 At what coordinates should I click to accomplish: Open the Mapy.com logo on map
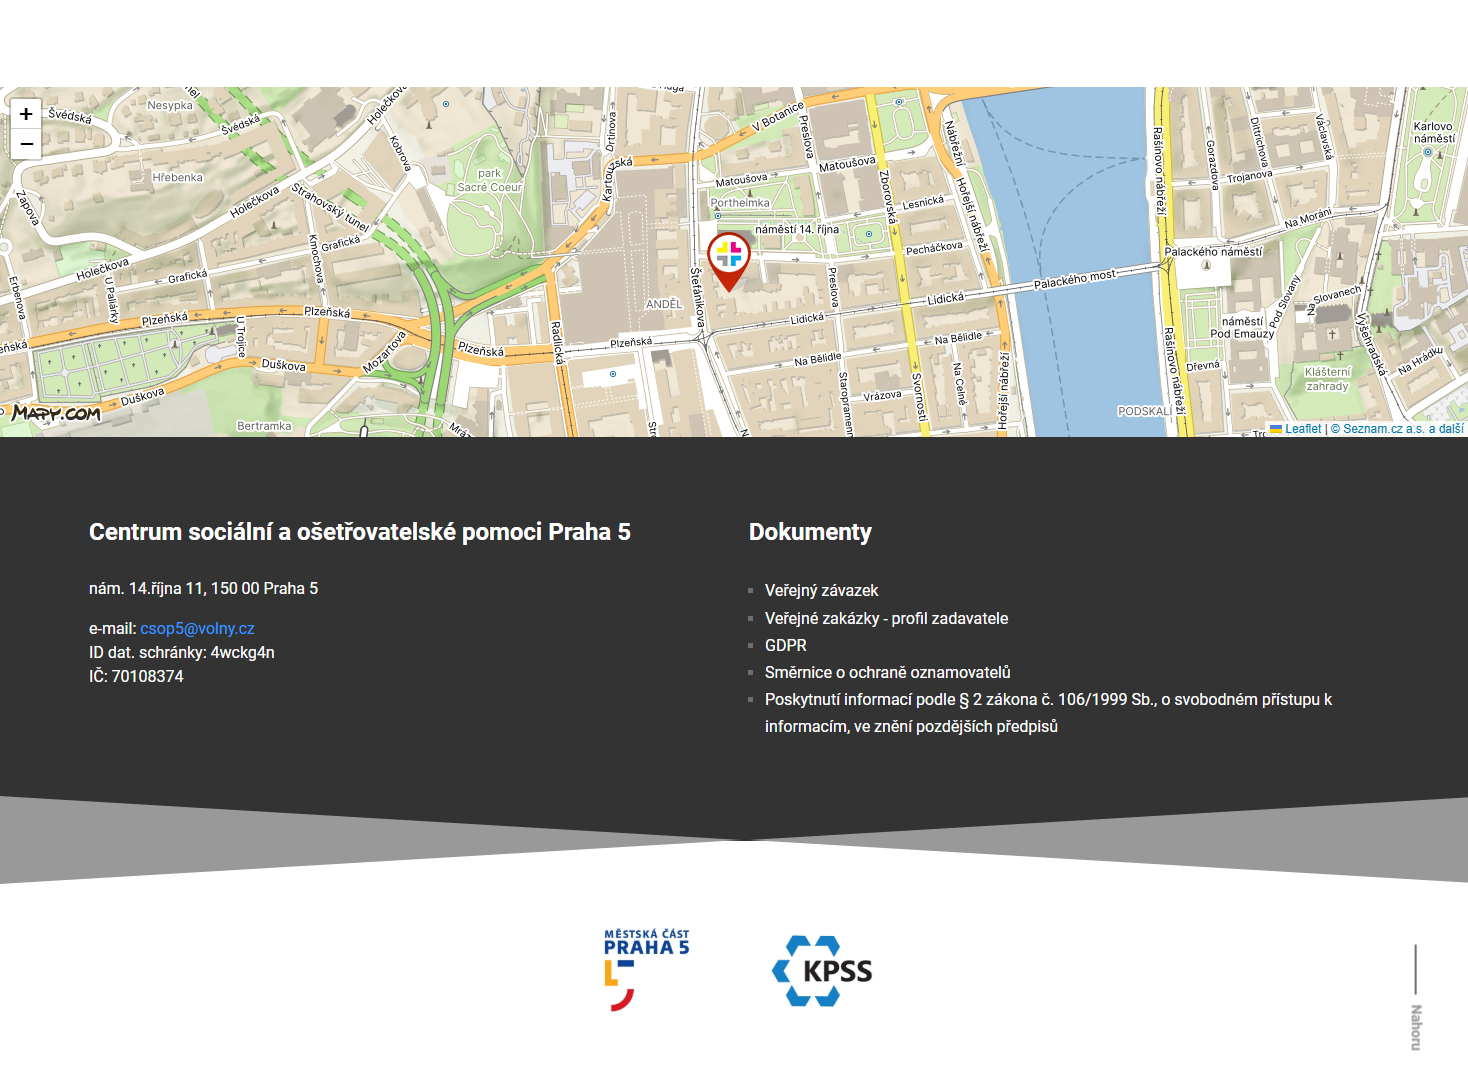(56, 413)
